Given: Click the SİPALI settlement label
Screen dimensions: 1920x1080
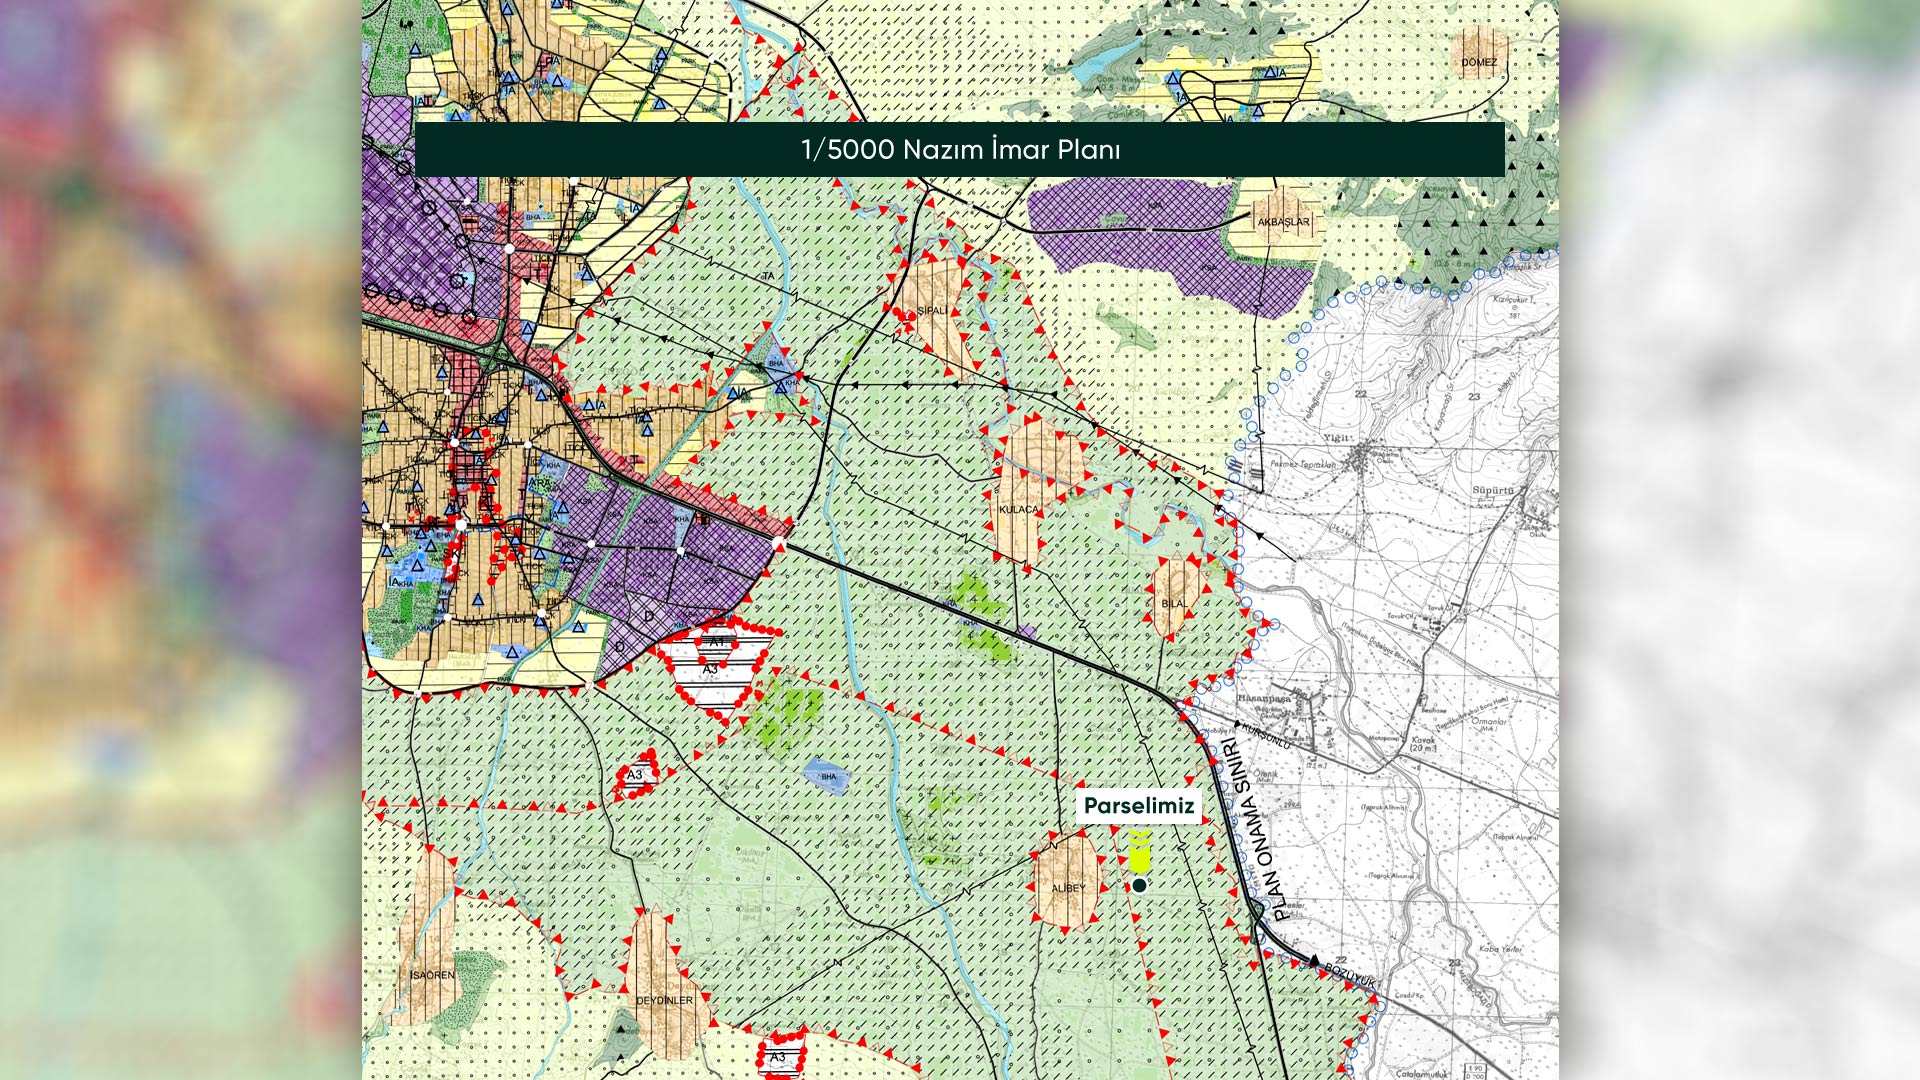Looking at the screenshot, I should pyautogui.click(x=932, y=311).
